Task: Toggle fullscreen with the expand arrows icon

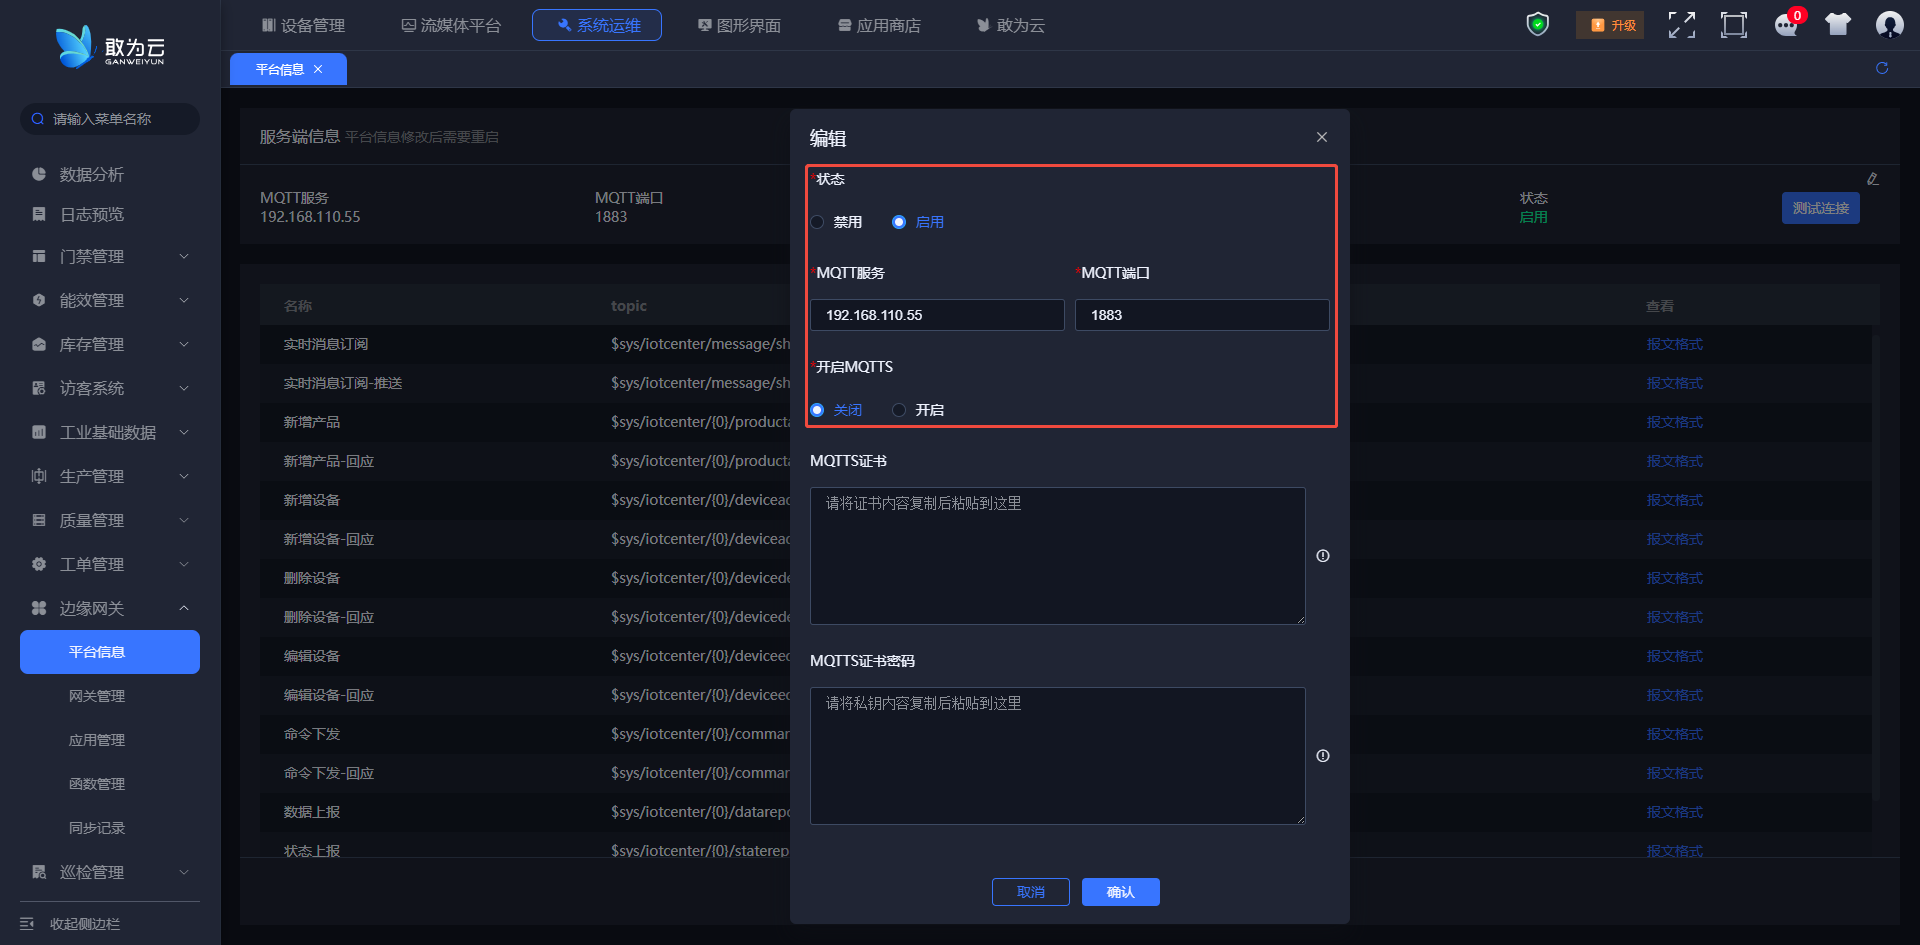Action: 1681,25
